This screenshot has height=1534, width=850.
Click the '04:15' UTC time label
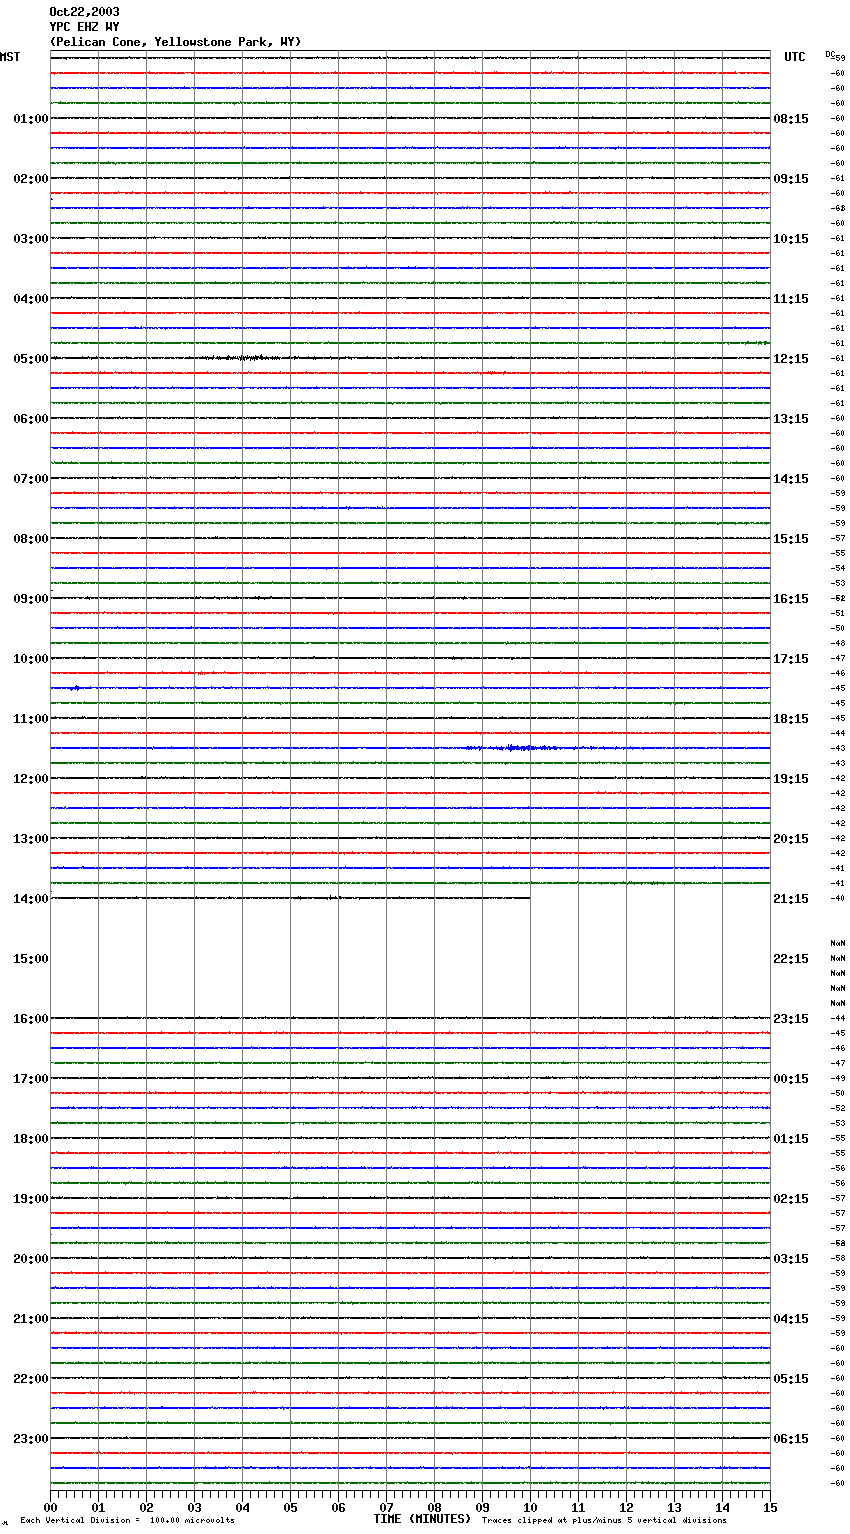coord(791,1319)
